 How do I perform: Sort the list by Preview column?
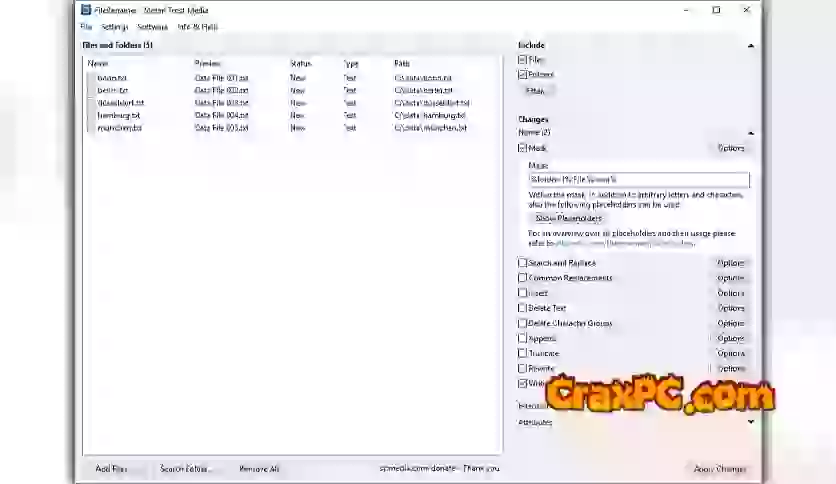[207, 63]
